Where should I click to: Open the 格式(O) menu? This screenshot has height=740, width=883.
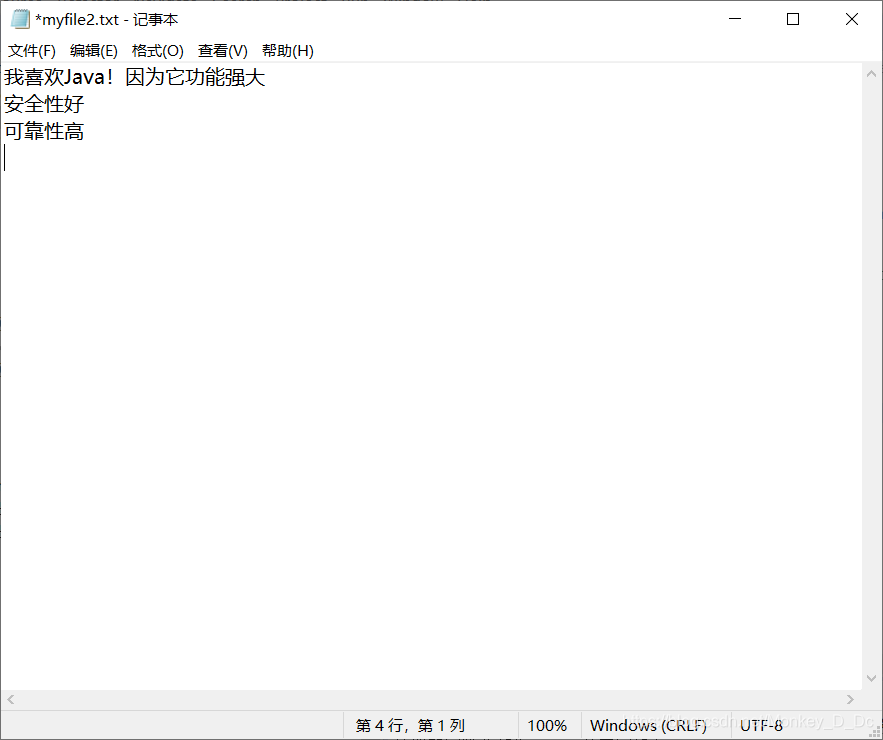[158, 51]
